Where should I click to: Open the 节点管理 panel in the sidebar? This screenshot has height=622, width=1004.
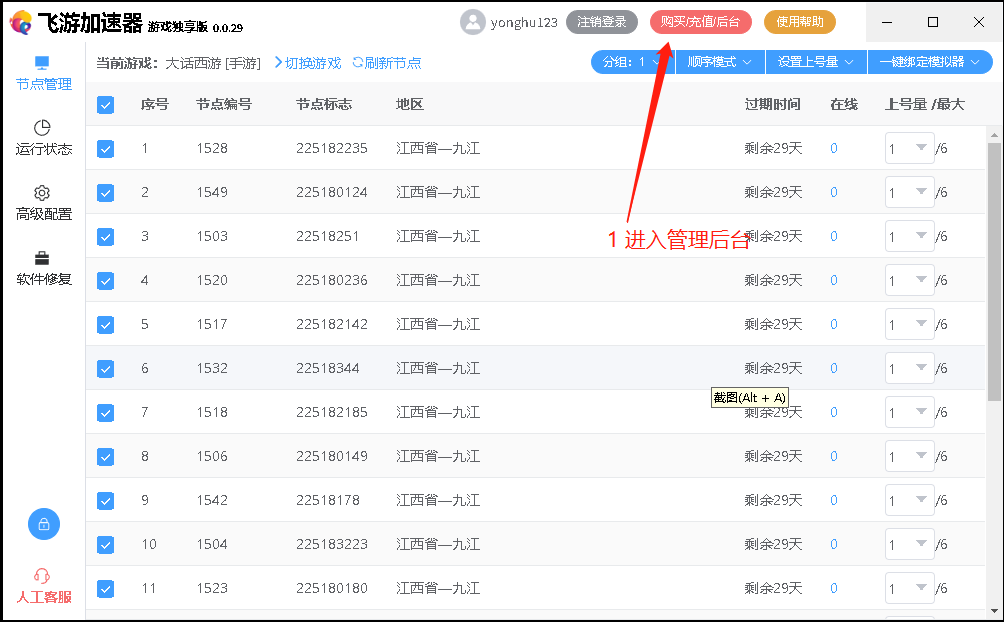click(43, 72)
